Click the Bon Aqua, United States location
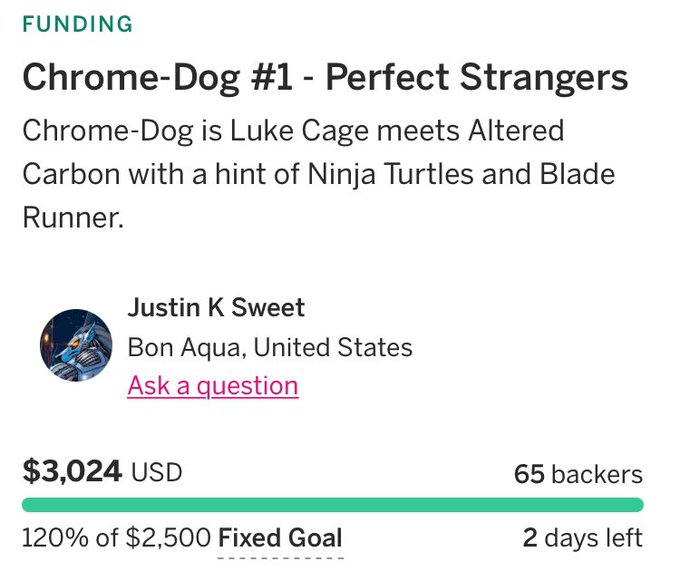680x581 pixels. 270,347
